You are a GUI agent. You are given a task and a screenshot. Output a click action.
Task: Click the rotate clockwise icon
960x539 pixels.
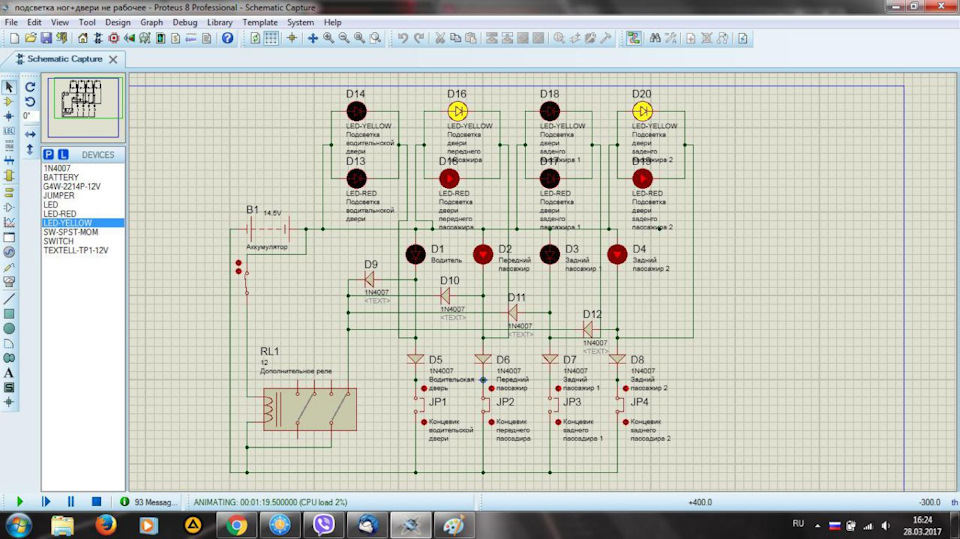point(29,87)
